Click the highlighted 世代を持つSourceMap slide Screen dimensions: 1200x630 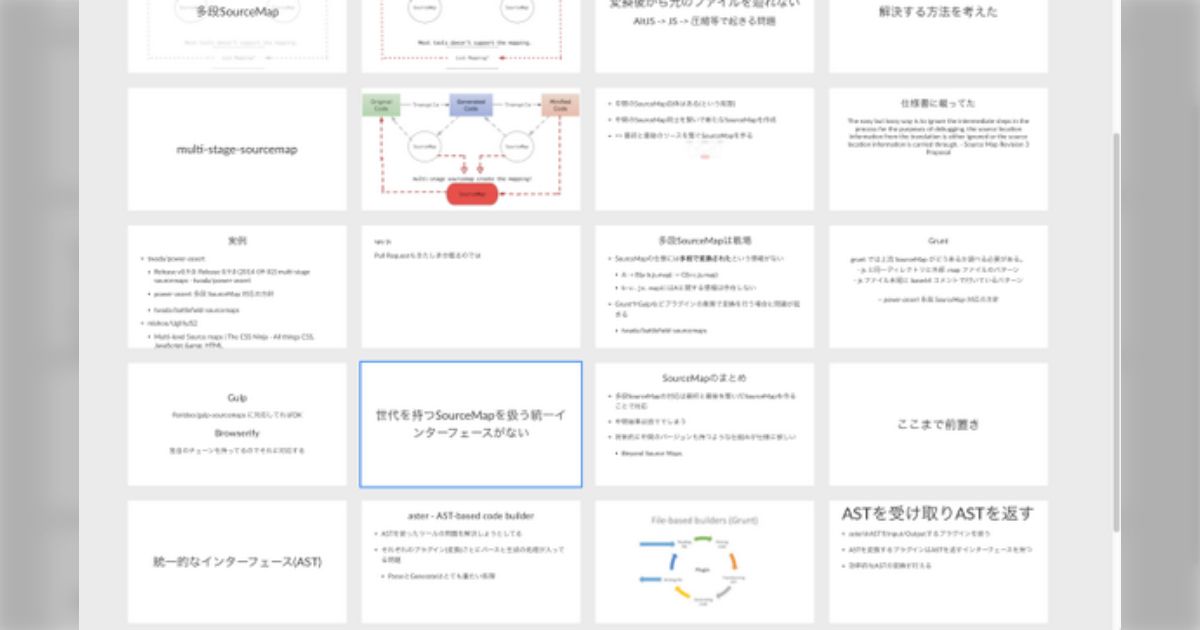pos(470,424)
